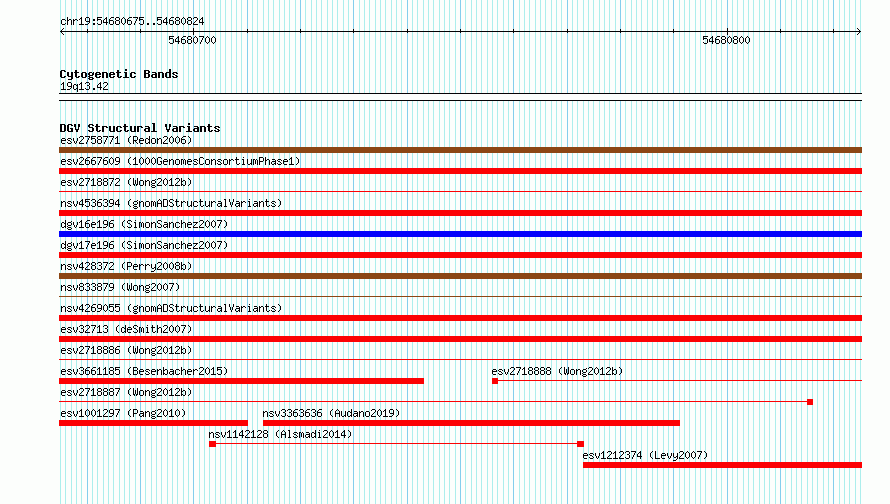Click the start marker of esv2718888
Screen dimensions: 890x504
tap(495, 381)
